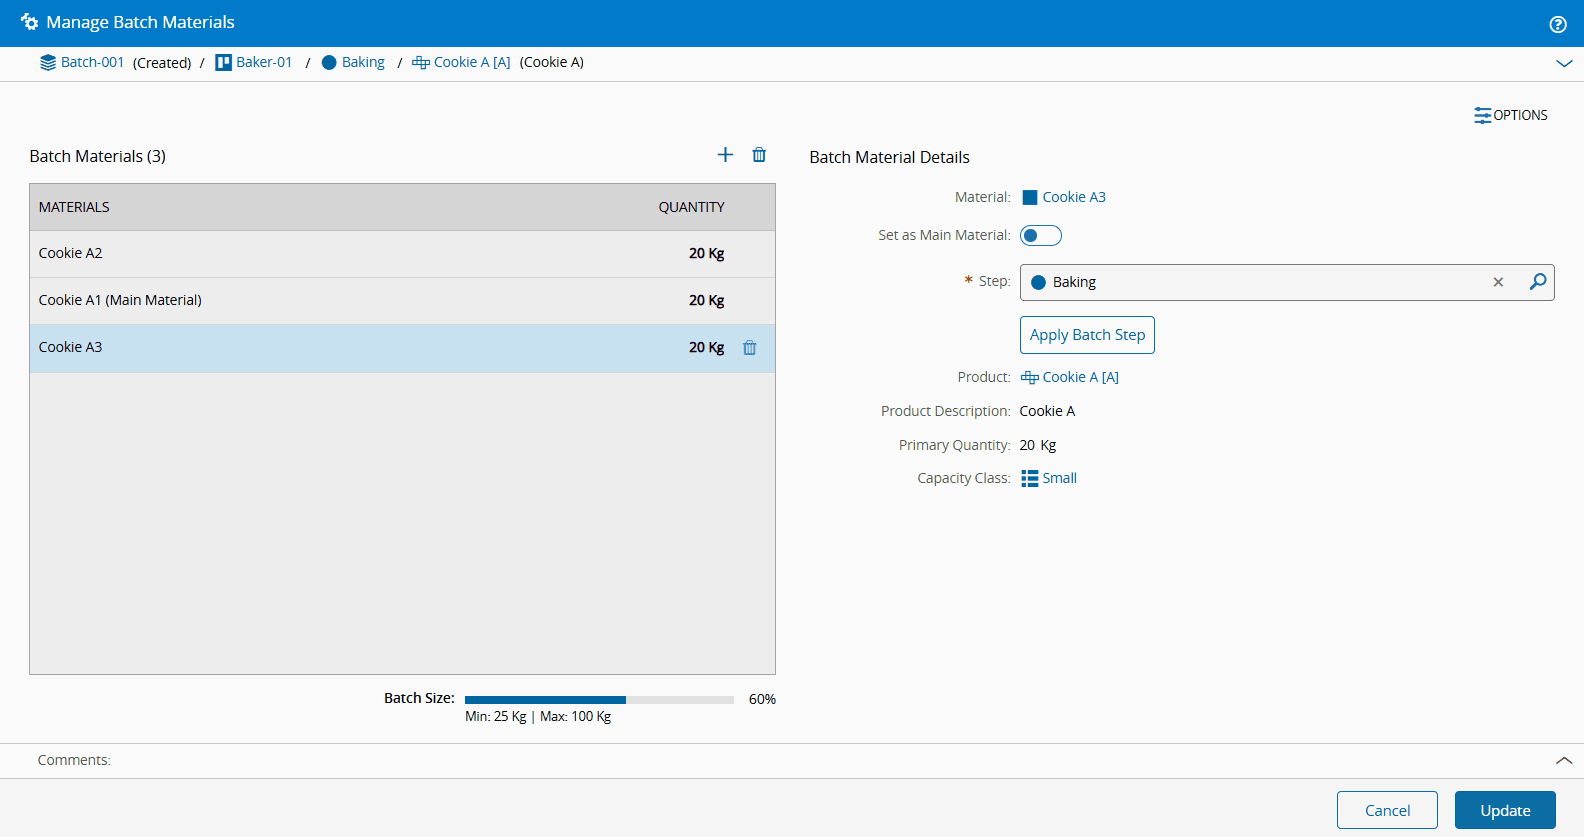Click the trash icon above the materials table

759,155
